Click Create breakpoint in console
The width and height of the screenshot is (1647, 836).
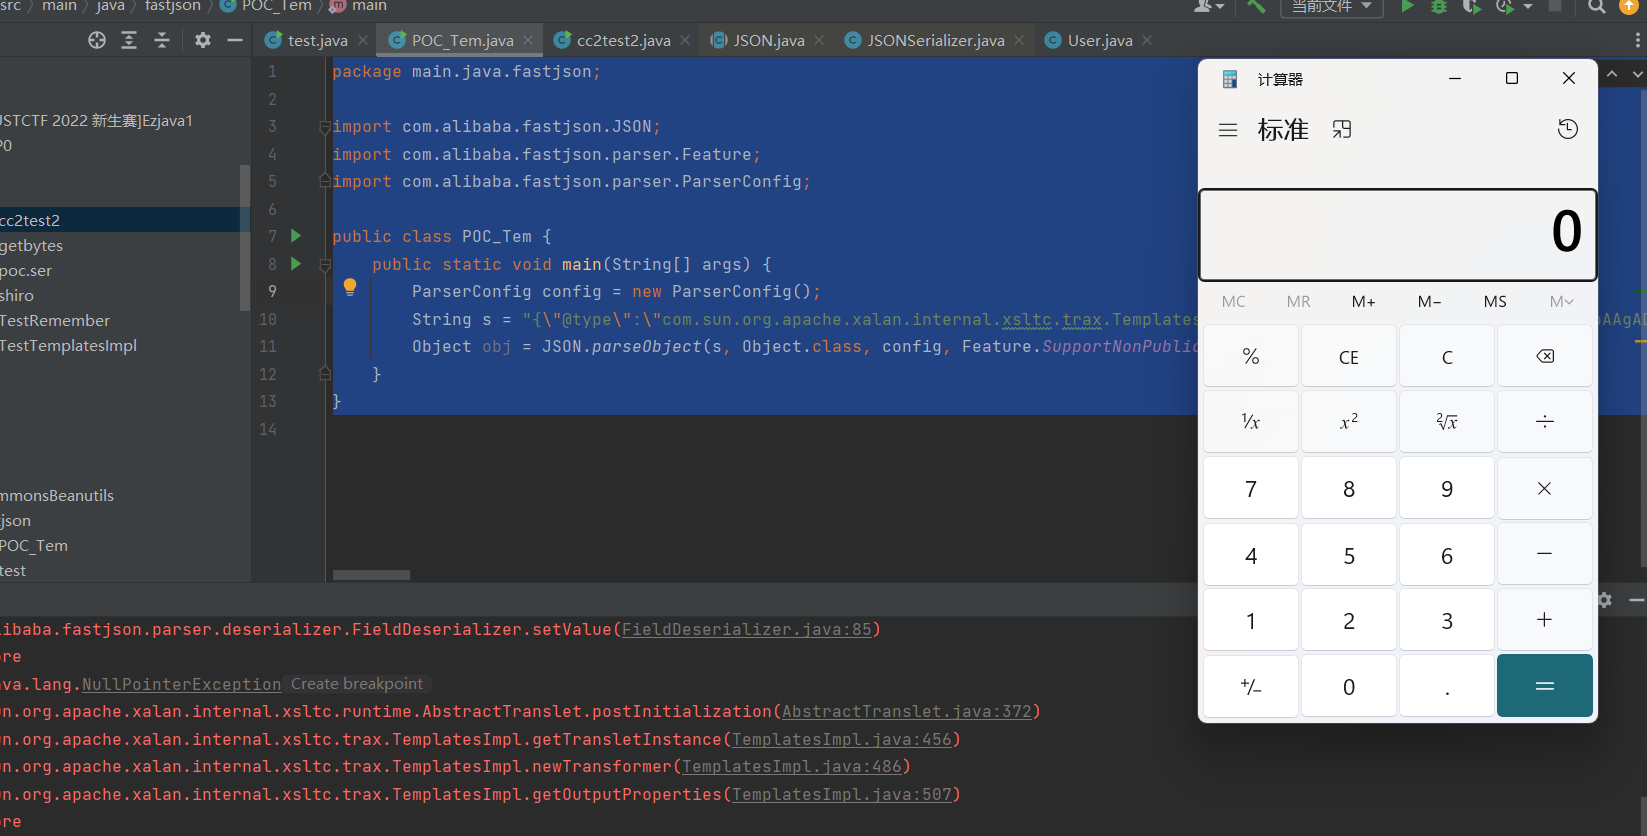(x=357, y=684)
